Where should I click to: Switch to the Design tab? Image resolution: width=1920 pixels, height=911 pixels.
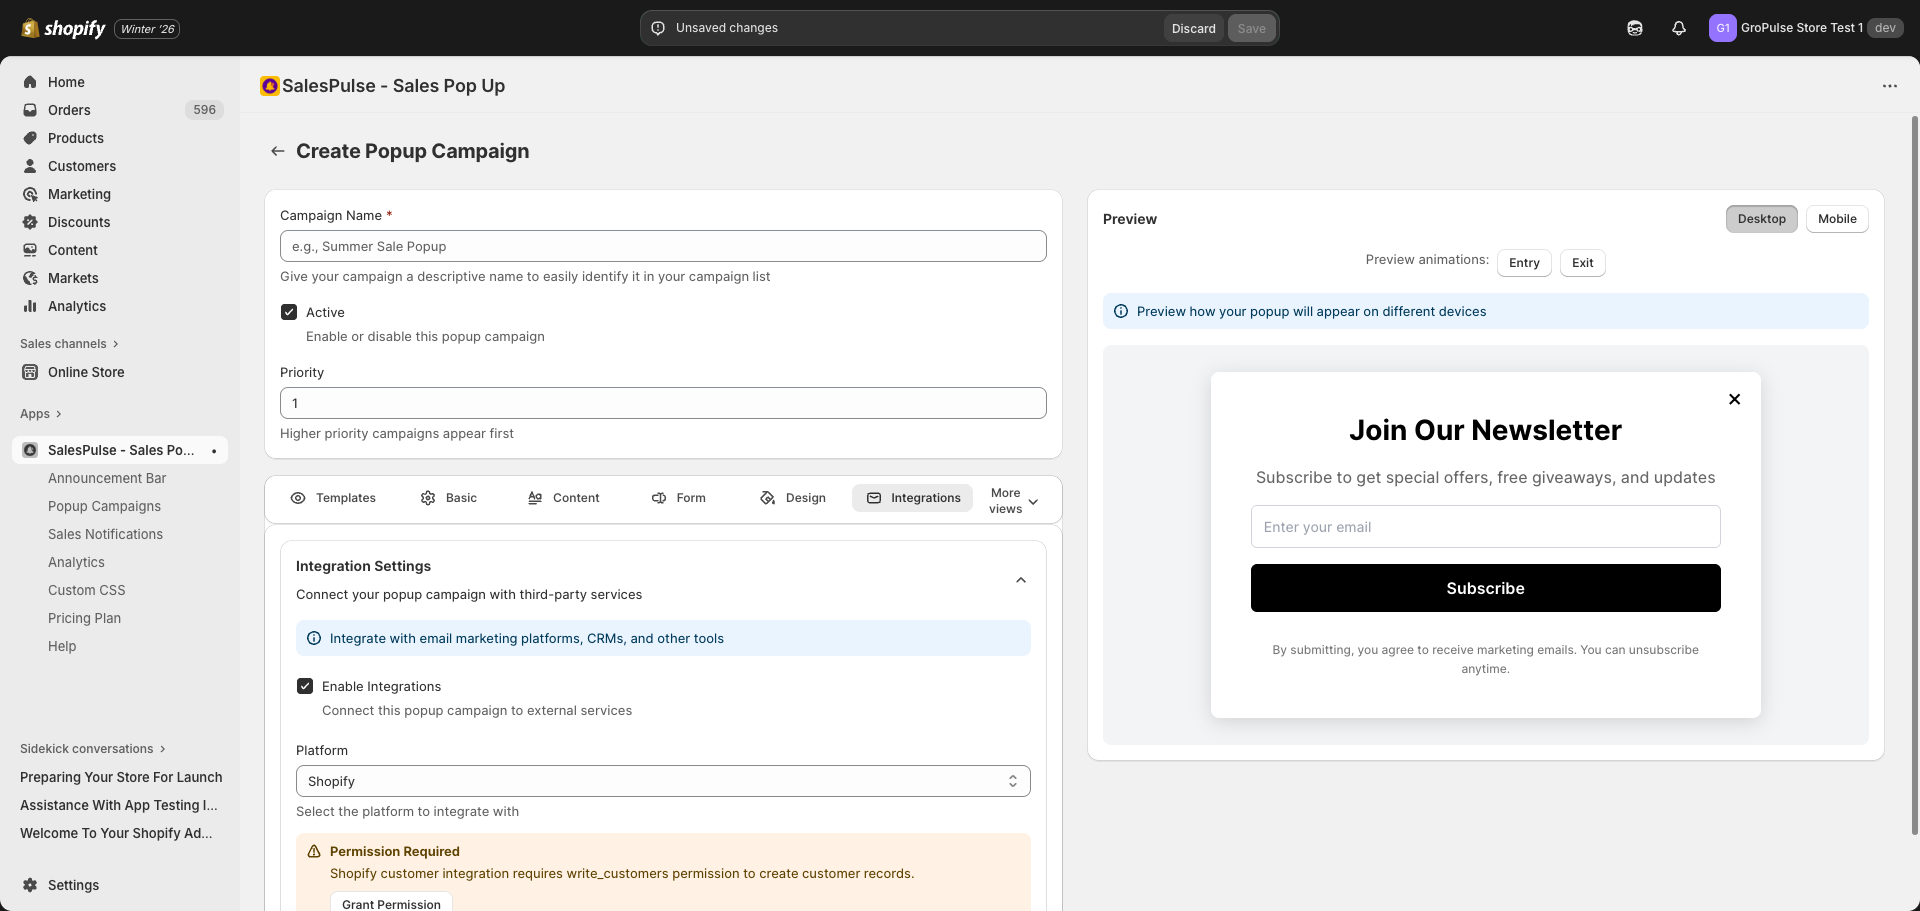pyautogui.click(x=792, y=497)
